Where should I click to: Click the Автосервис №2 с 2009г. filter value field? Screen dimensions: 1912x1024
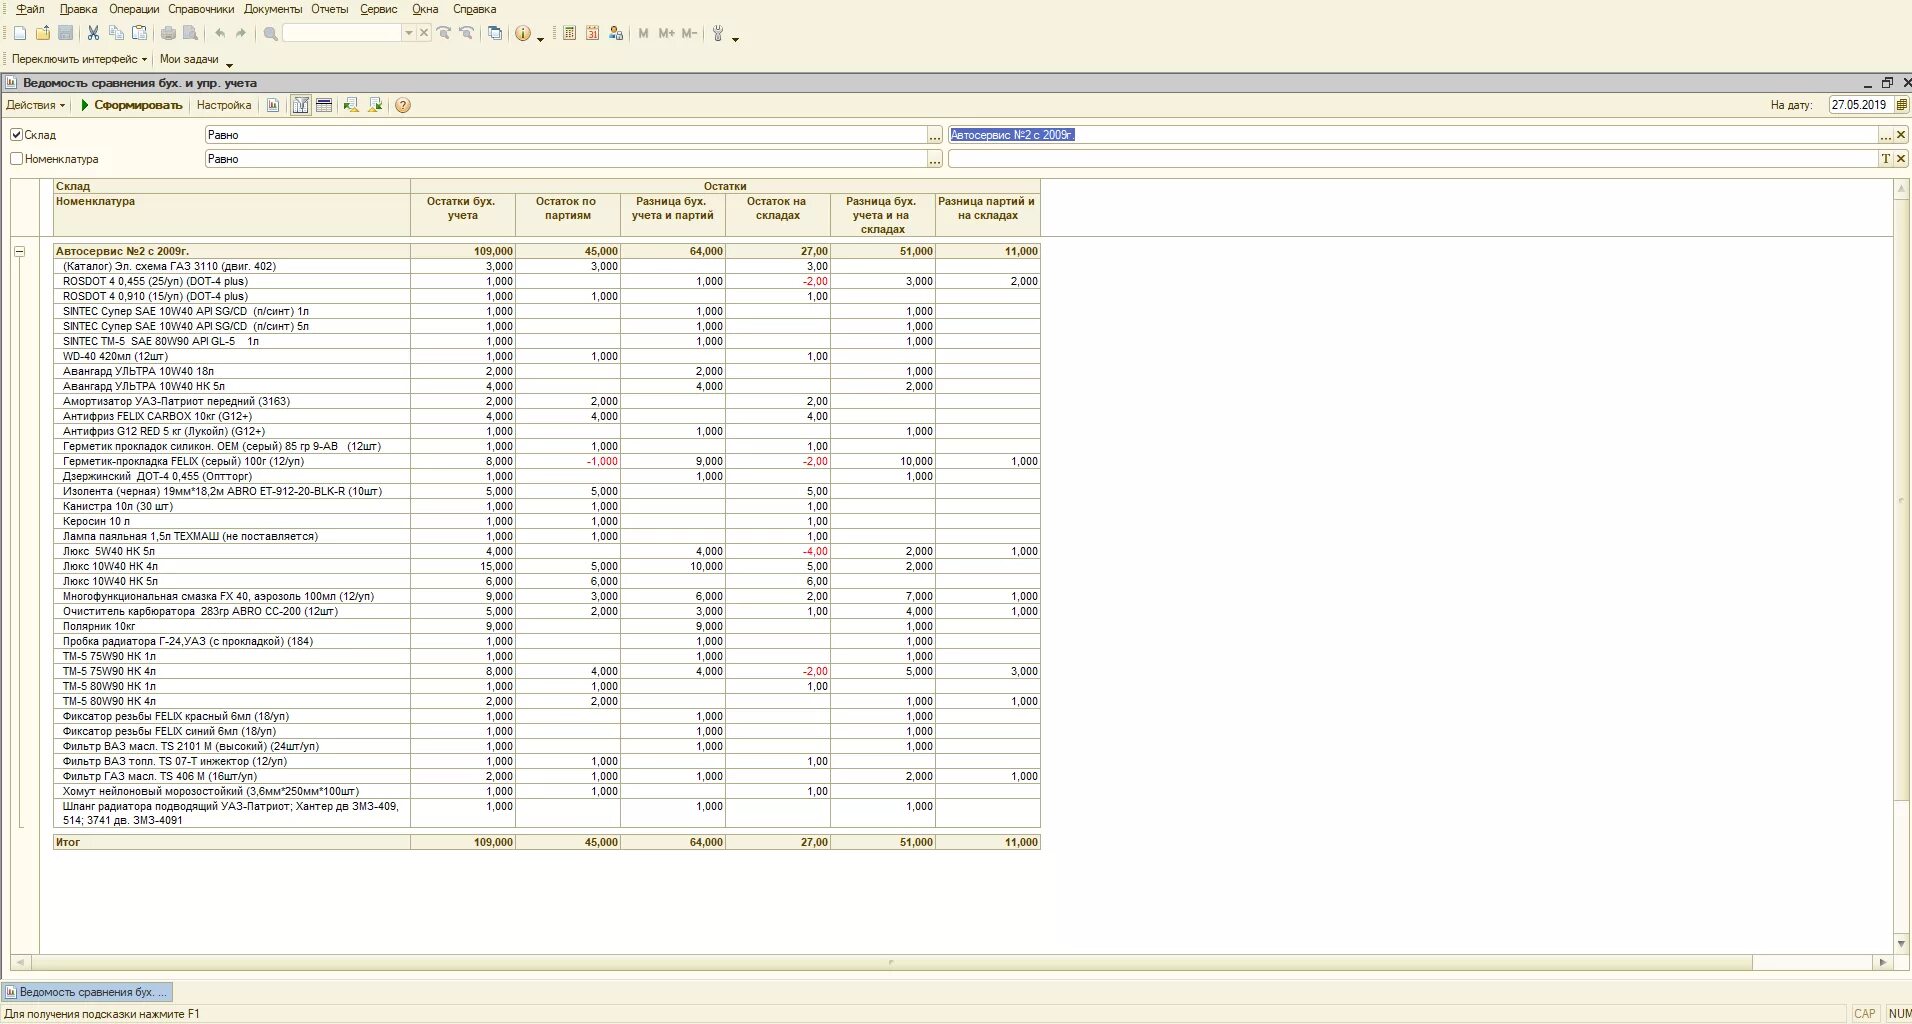click(x=1413, y=135)
